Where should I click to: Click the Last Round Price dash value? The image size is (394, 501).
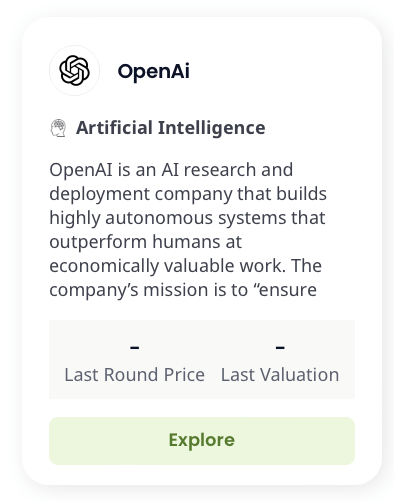[x=135, y=348]
